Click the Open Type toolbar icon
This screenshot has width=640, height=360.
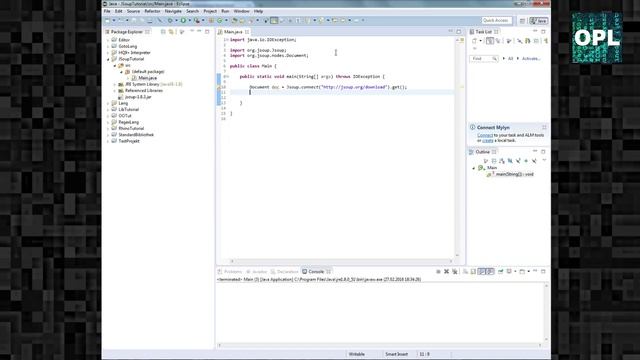point(235,20)
